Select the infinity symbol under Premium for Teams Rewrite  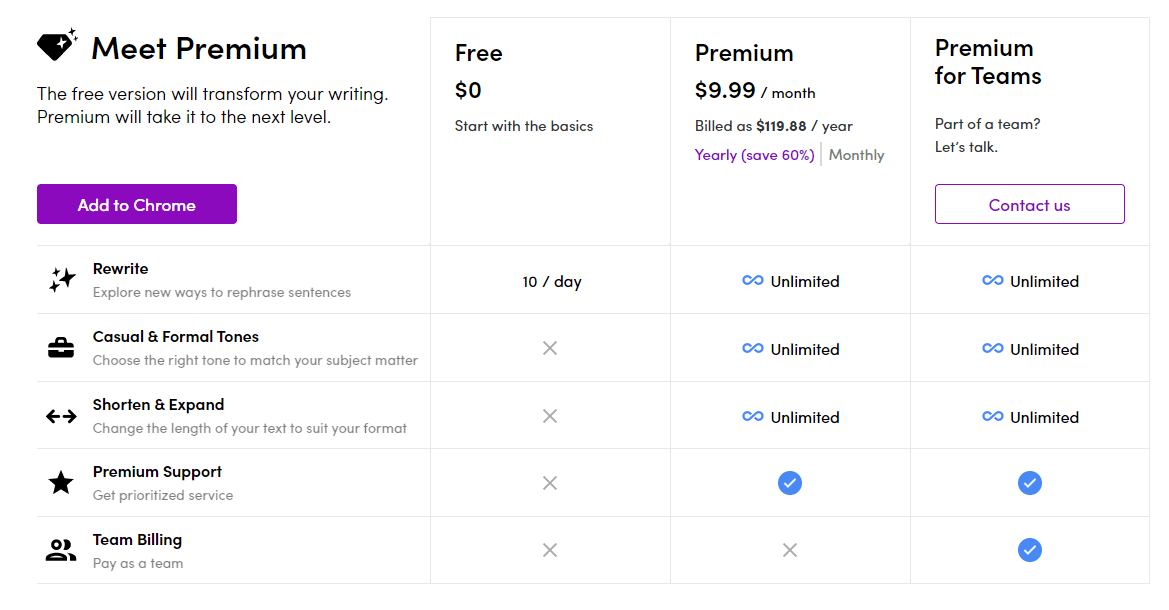click(992, 281)
